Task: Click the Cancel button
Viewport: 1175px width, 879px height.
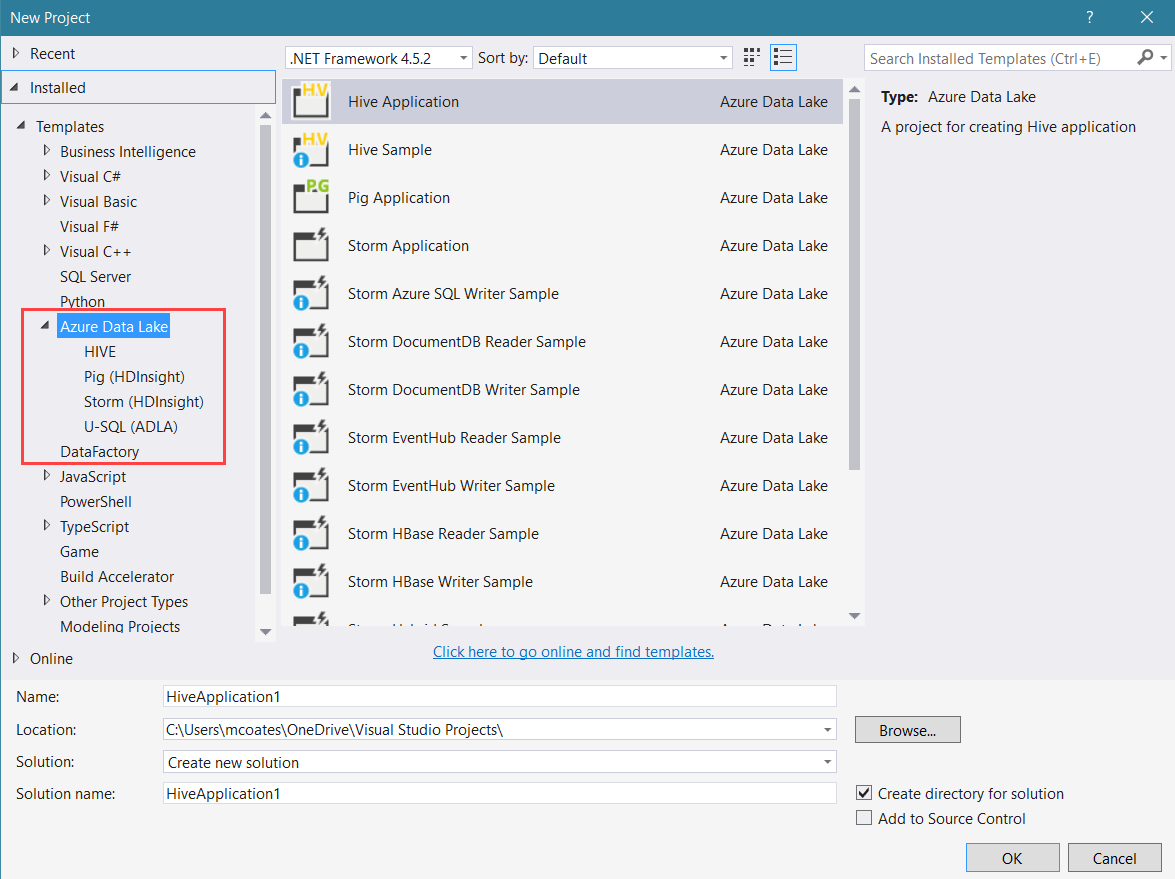Action: [1114, 858]
